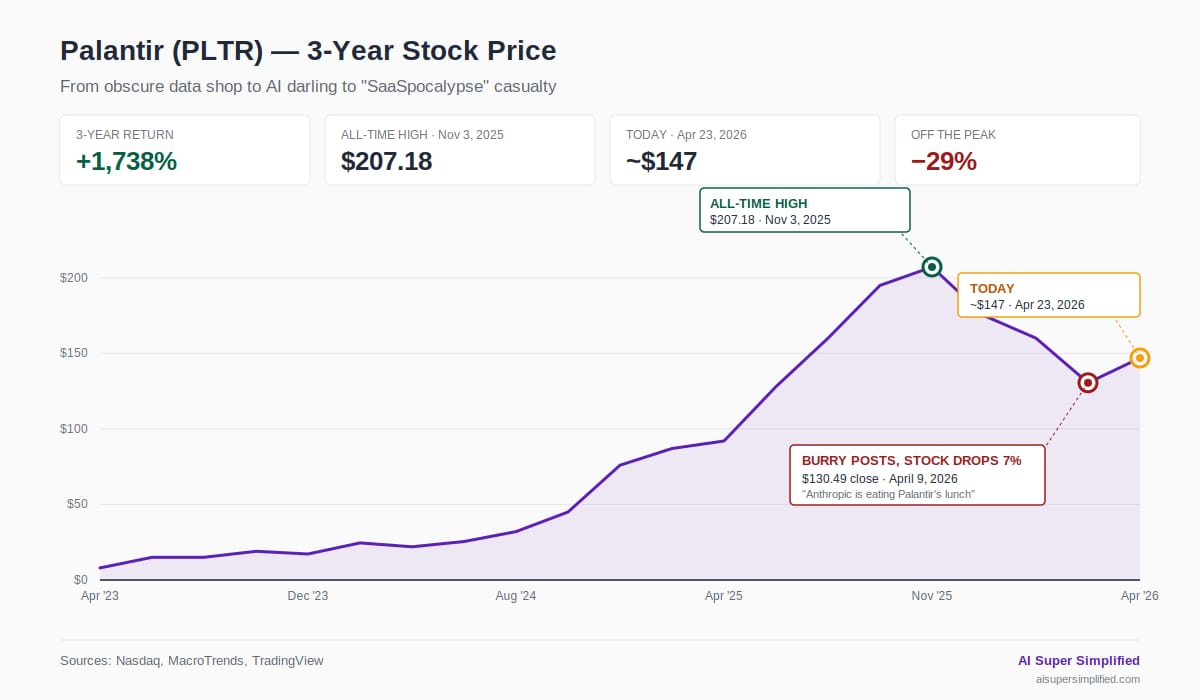Image resolution: width=1200 pixels, height=700 pixels.
Task: Select the TODAY annotation callout box
Action: [1048, 295]
